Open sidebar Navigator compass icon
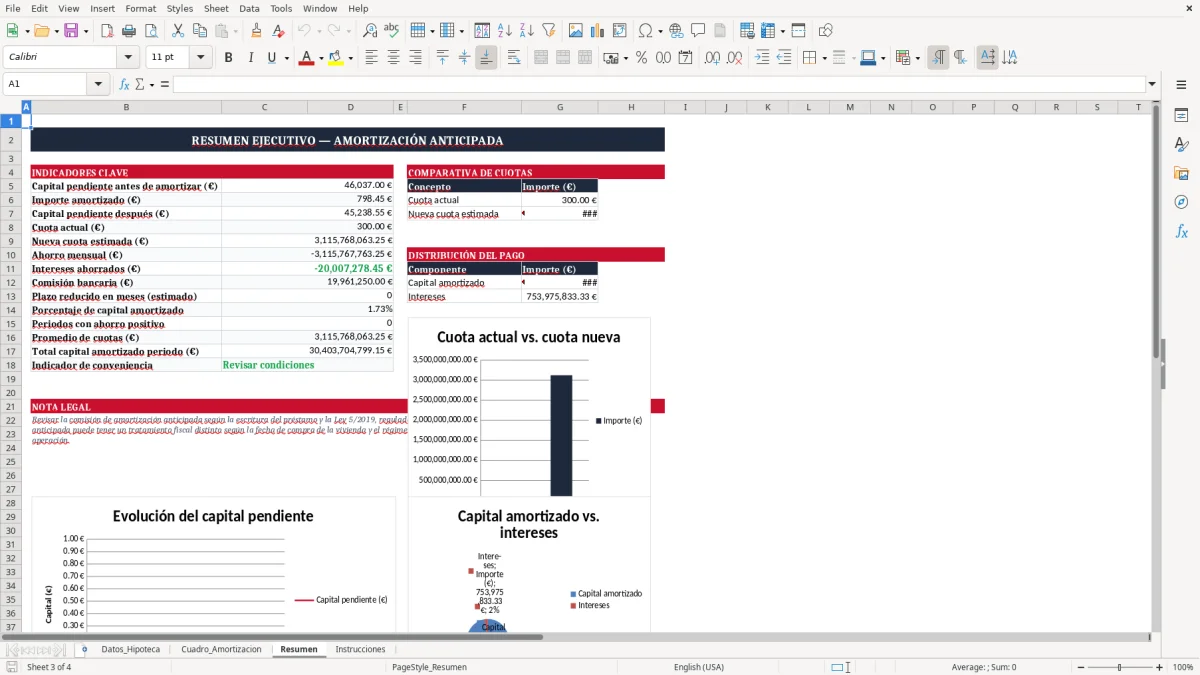 pyautogui.click(x=1181, y=202)
